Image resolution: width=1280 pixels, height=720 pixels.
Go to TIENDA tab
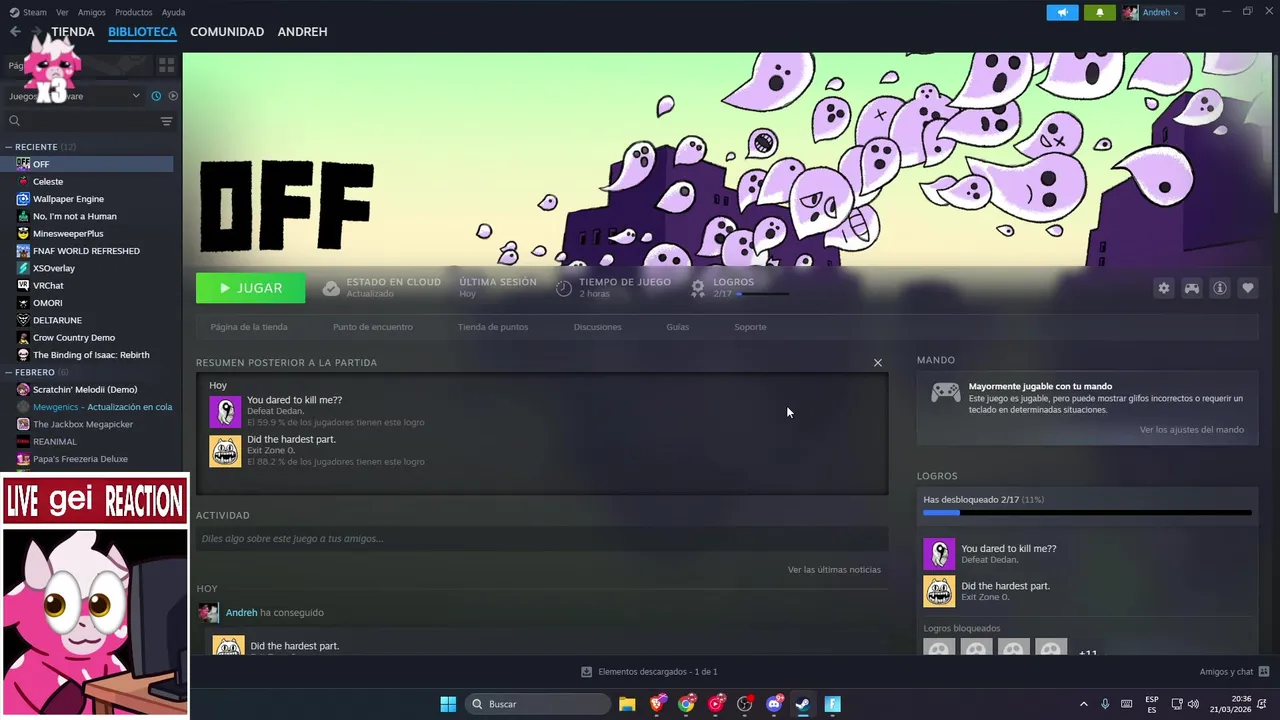pyautogui.click(x=73, y=32)
